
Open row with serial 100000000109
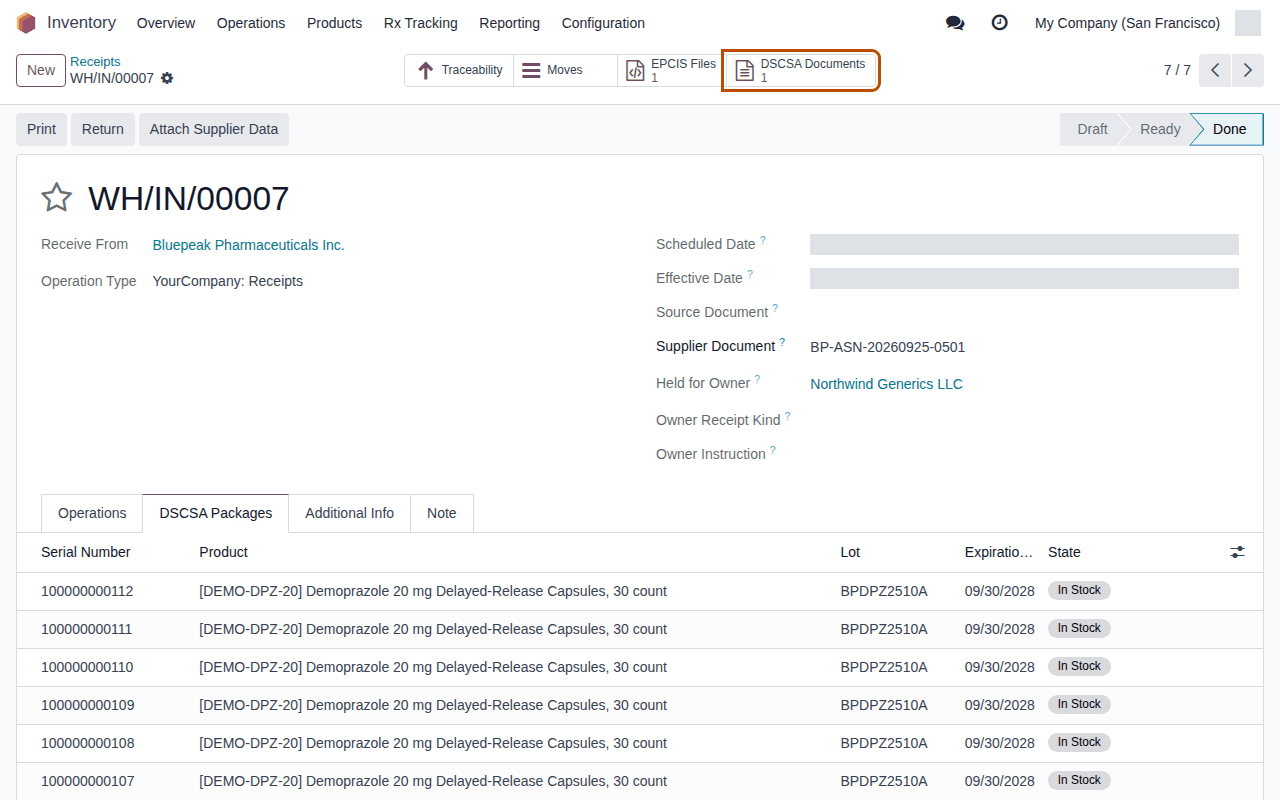(640, 705)
